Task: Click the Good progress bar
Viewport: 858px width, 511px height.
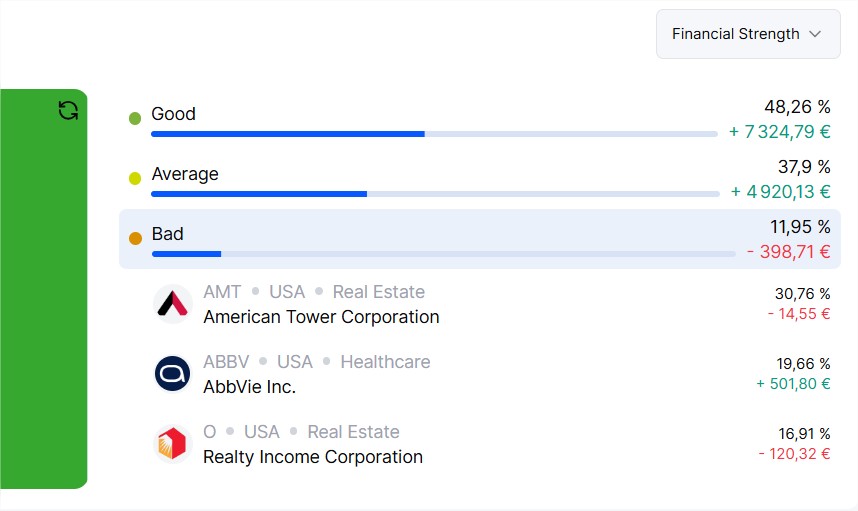Action: pyautogui.click(x=434, y=134)
